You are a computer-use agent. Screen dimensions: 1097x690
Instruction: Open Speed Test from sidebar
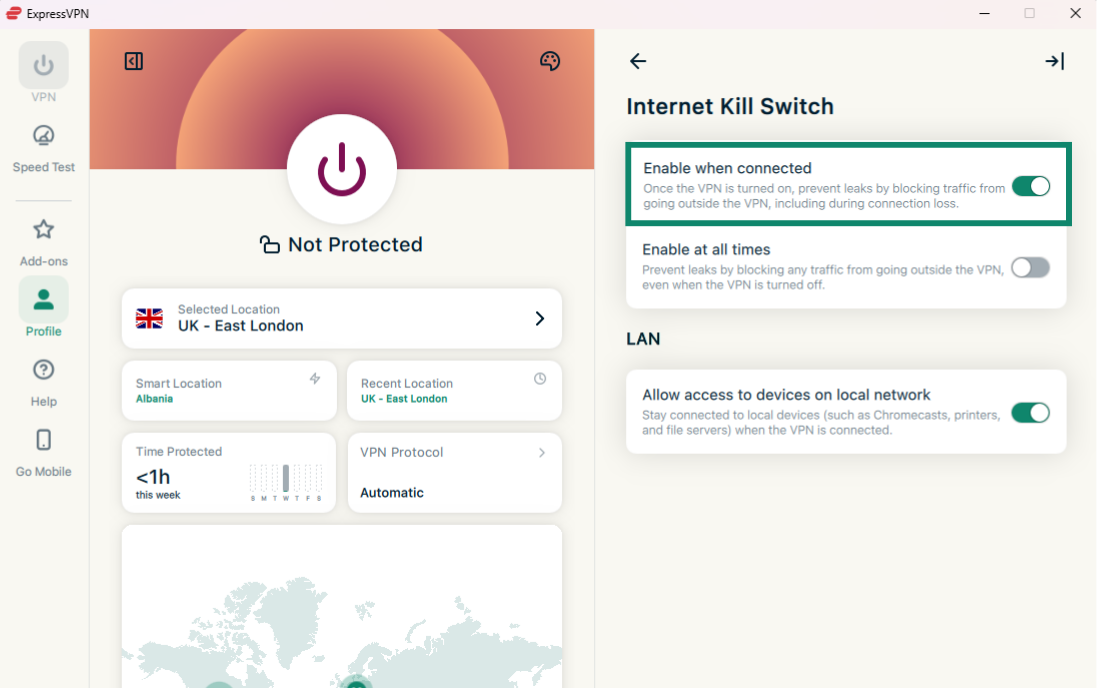coord(44,148)
